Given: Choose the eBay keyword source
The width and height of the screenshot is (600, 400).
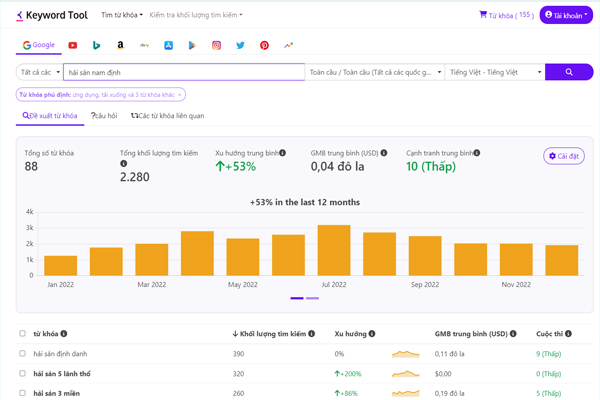Looking at the screenshot, I should click(144, 45).
